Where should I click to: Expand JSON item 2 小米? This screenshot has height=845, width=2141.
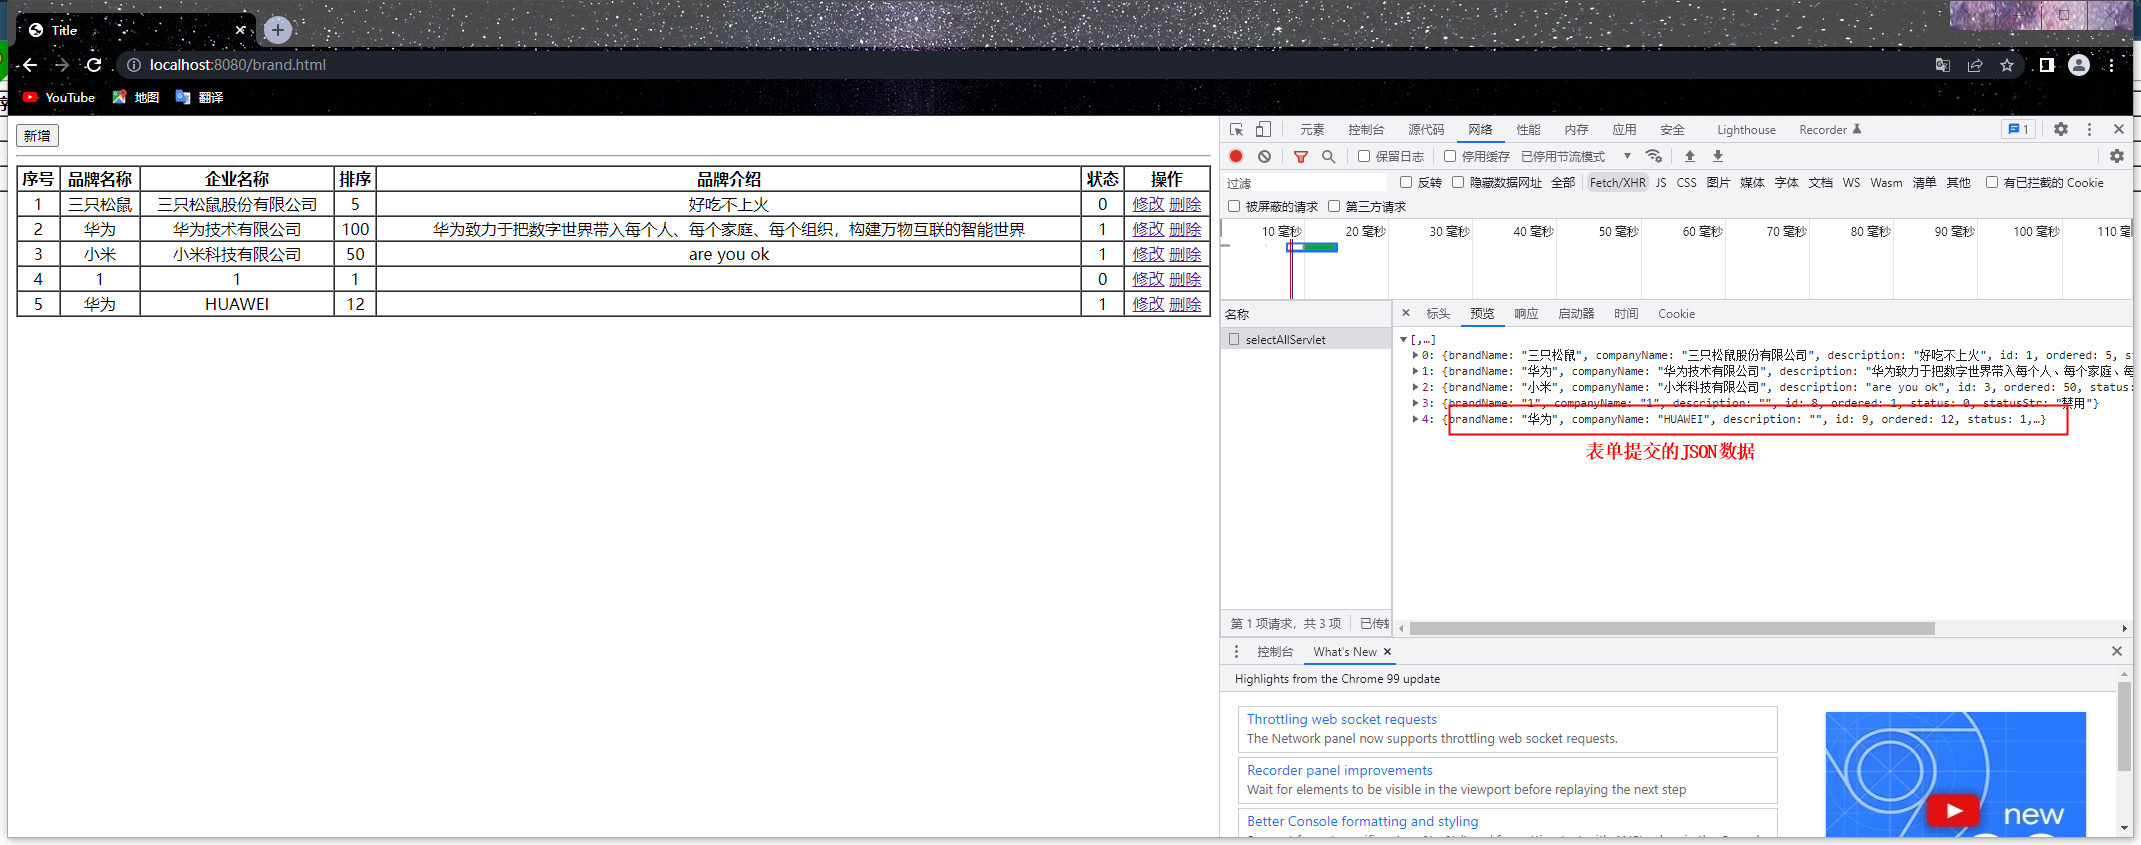(1415, 387)
